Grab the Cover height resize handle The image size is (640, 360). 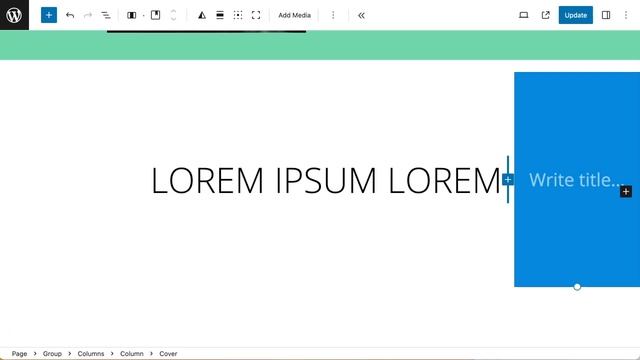pyautogui.click(x=577, y=287)
